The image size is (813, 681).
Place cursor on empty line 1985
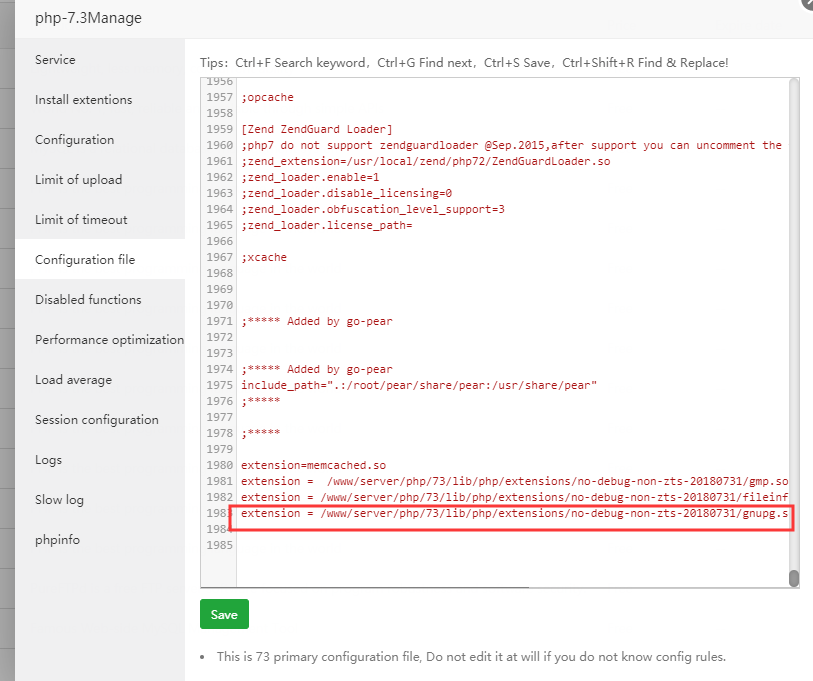pyautogui.click(x=400, y=545)
